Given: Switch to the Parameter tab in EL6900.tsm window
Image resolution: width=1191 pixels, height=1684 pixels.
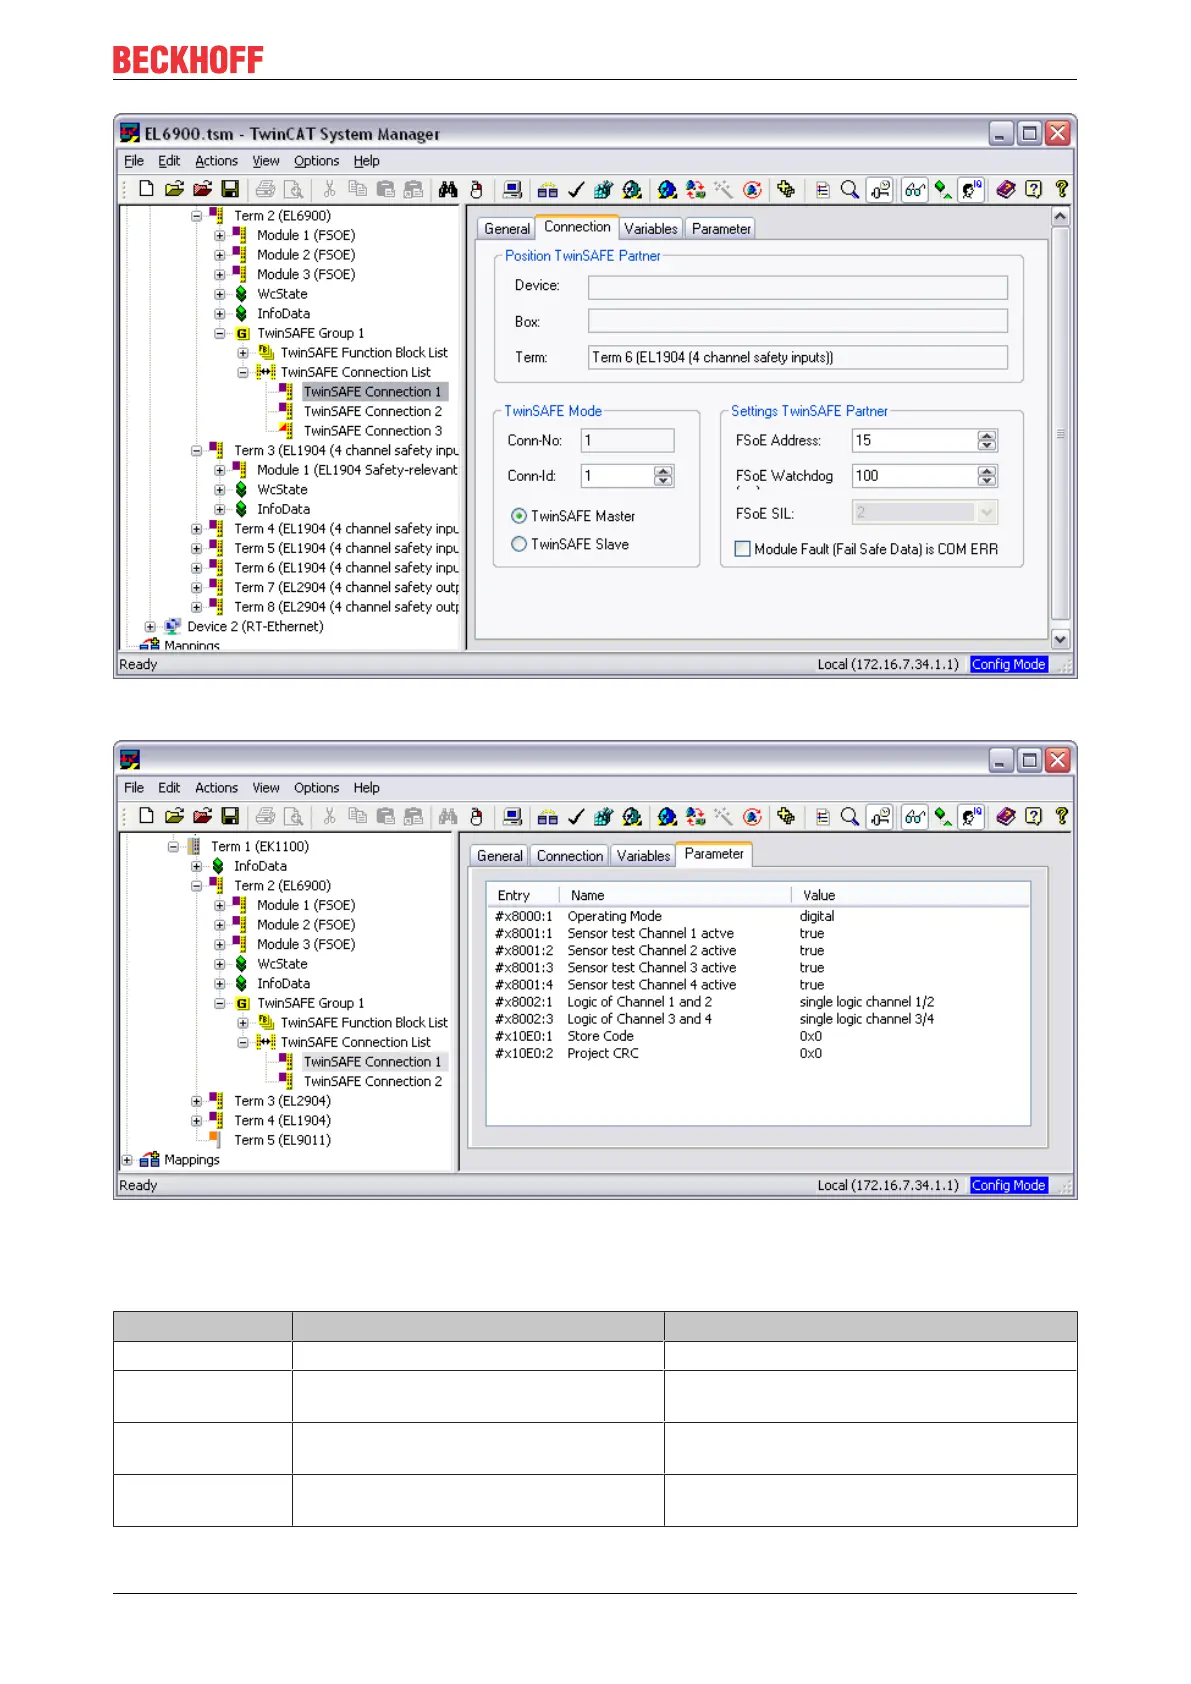Looking at the screenshot, I should pos(721,229).
